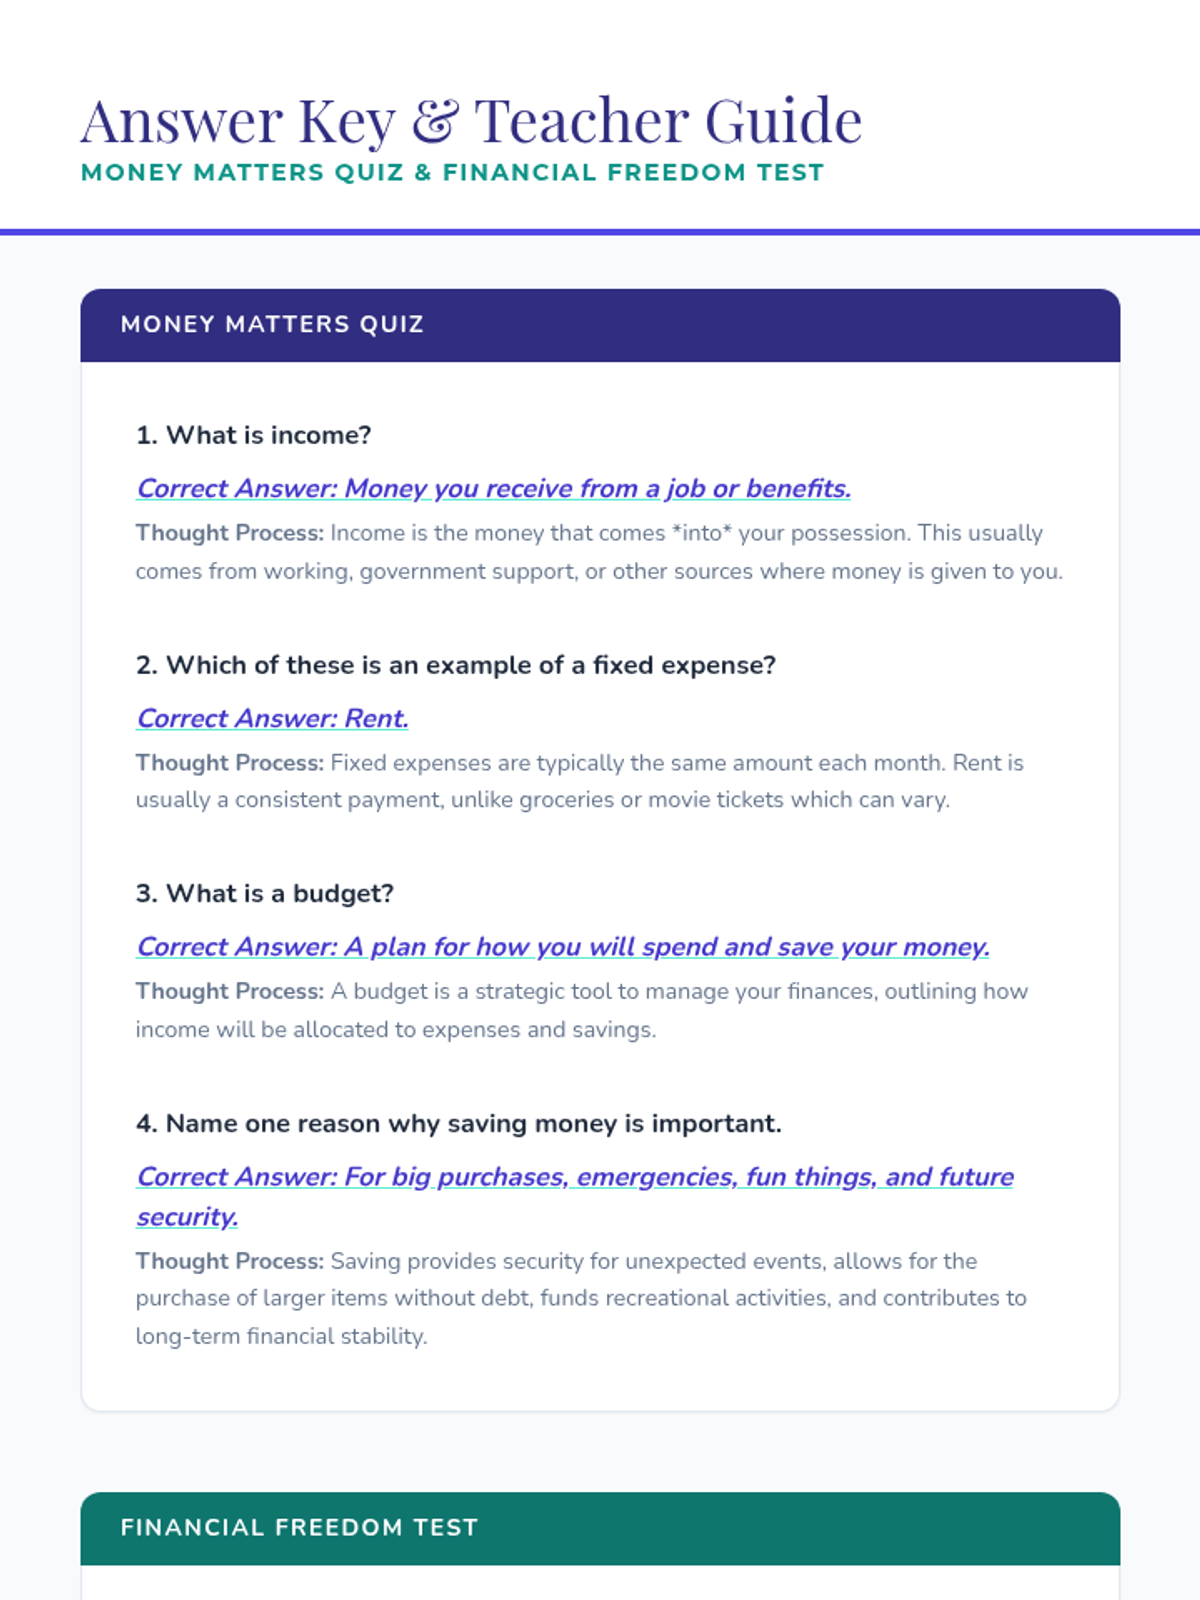Click the bold "Thought Process:" label under question 2
This screenshot has height=1600, width=1200.
click(x=229, y=763)
